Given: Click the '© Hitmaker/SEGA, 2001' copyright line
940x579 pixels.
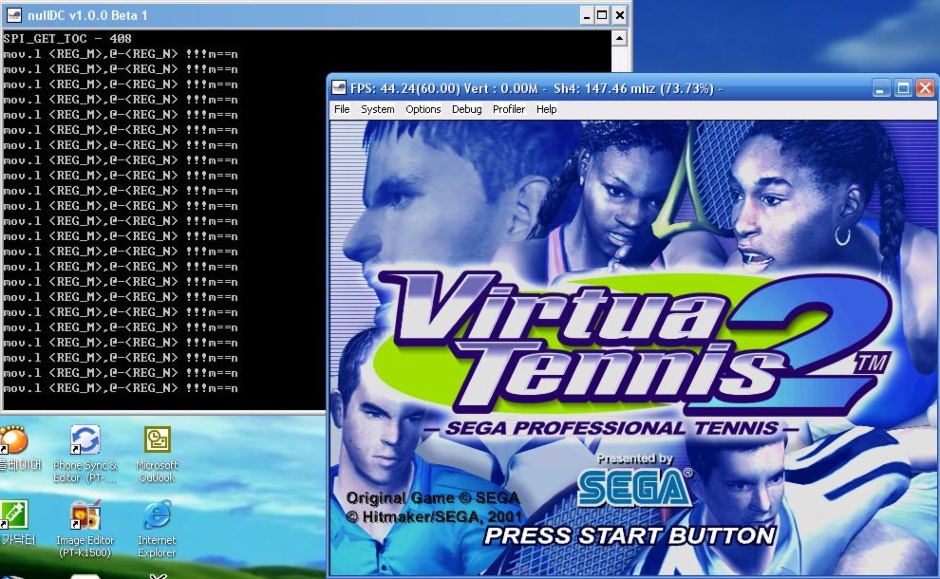Looking at the screenshot, I should (x=434, y=517).
